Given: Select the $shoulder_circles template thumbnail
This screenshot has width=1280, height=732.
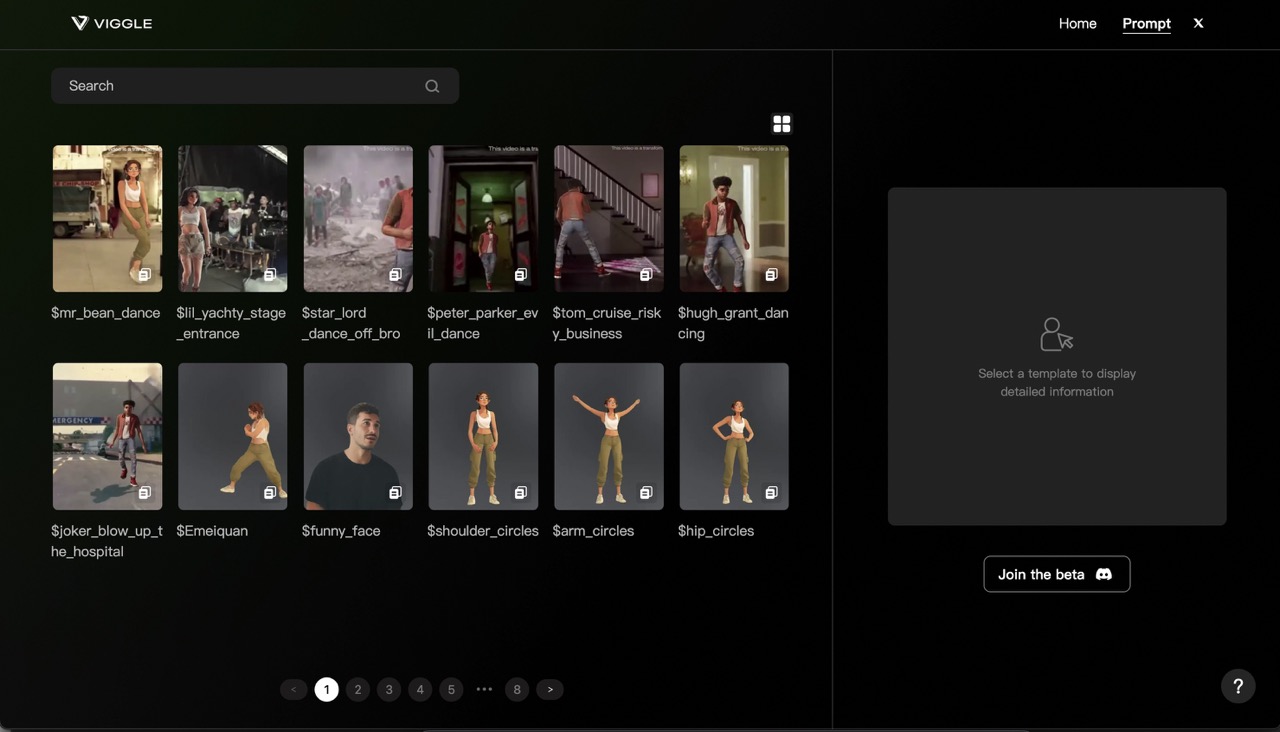Looking at the screenshot, I should click(x=483, y=436).
